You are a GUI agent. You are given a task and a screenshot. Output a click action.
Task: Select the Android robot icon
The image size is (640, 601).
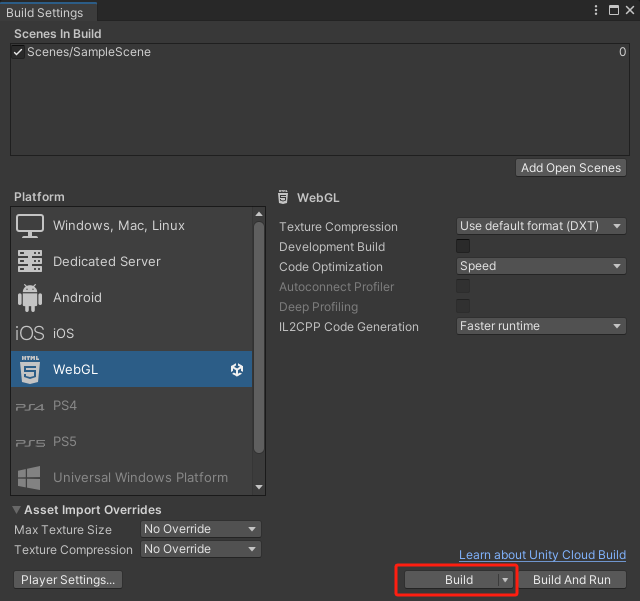coord(30,298)
